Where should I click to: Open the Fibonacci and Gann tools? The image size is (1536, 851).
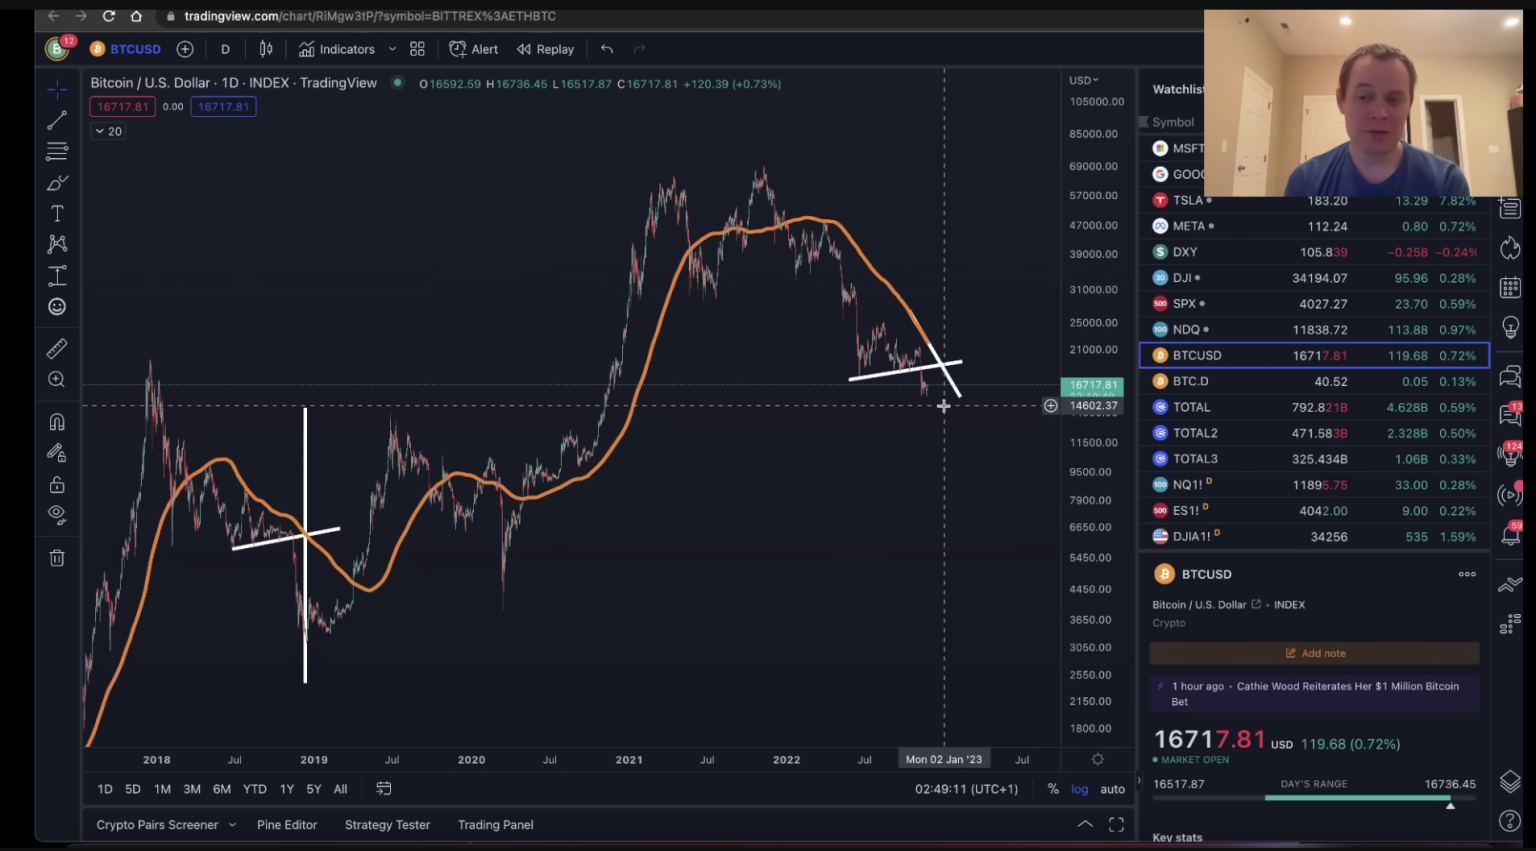(57, 151)
